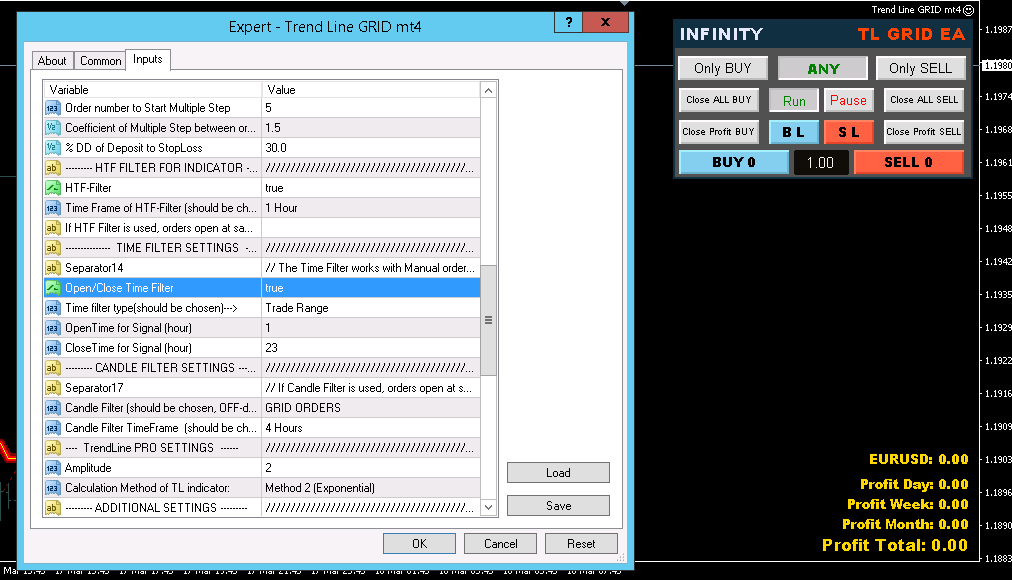Switch to the Common tab
The width and height of the screenshot is (1012, 580).
point(101,61)
